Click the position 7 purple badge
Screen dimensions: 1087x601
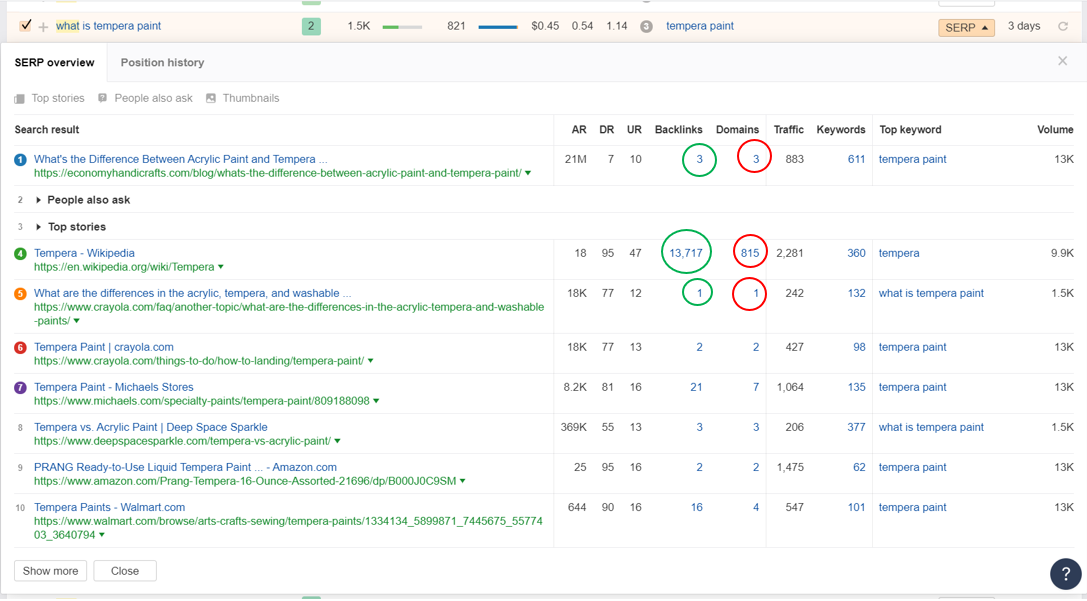20,387
